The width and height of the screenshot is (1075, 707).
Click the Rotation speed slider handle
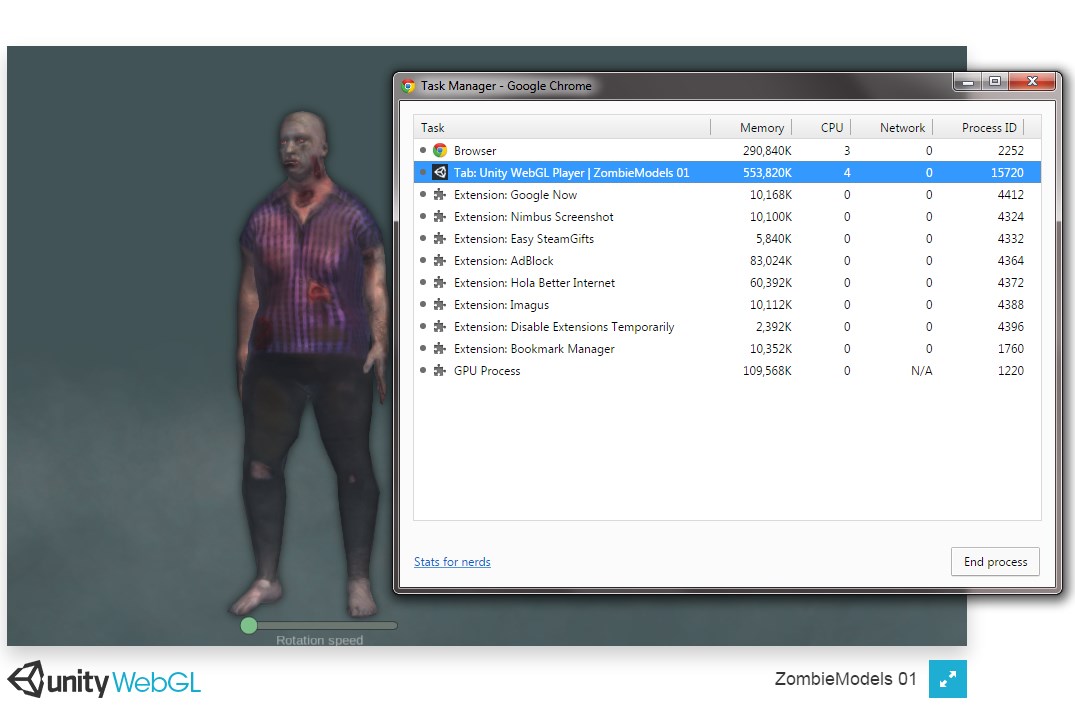pyautogui.click(x=249, y=625)
